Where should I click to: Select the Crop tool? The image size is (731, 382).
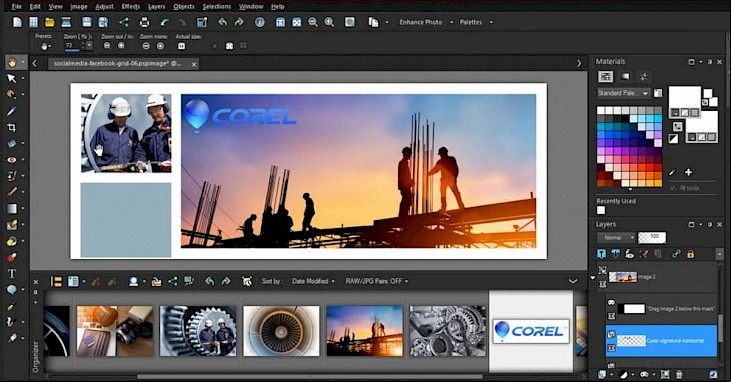12,127
